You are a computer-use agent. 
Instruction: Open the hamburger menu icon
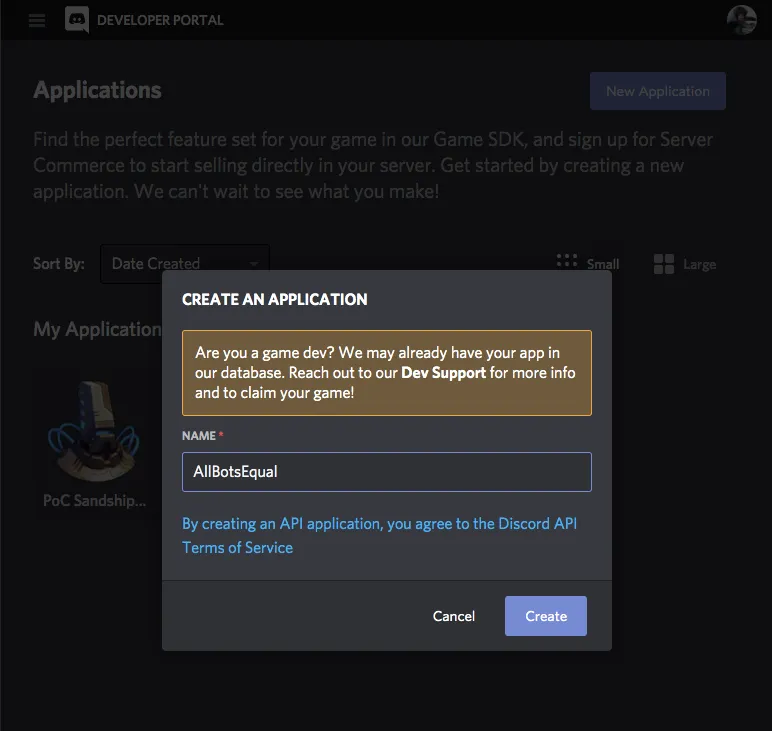[37, 20]
